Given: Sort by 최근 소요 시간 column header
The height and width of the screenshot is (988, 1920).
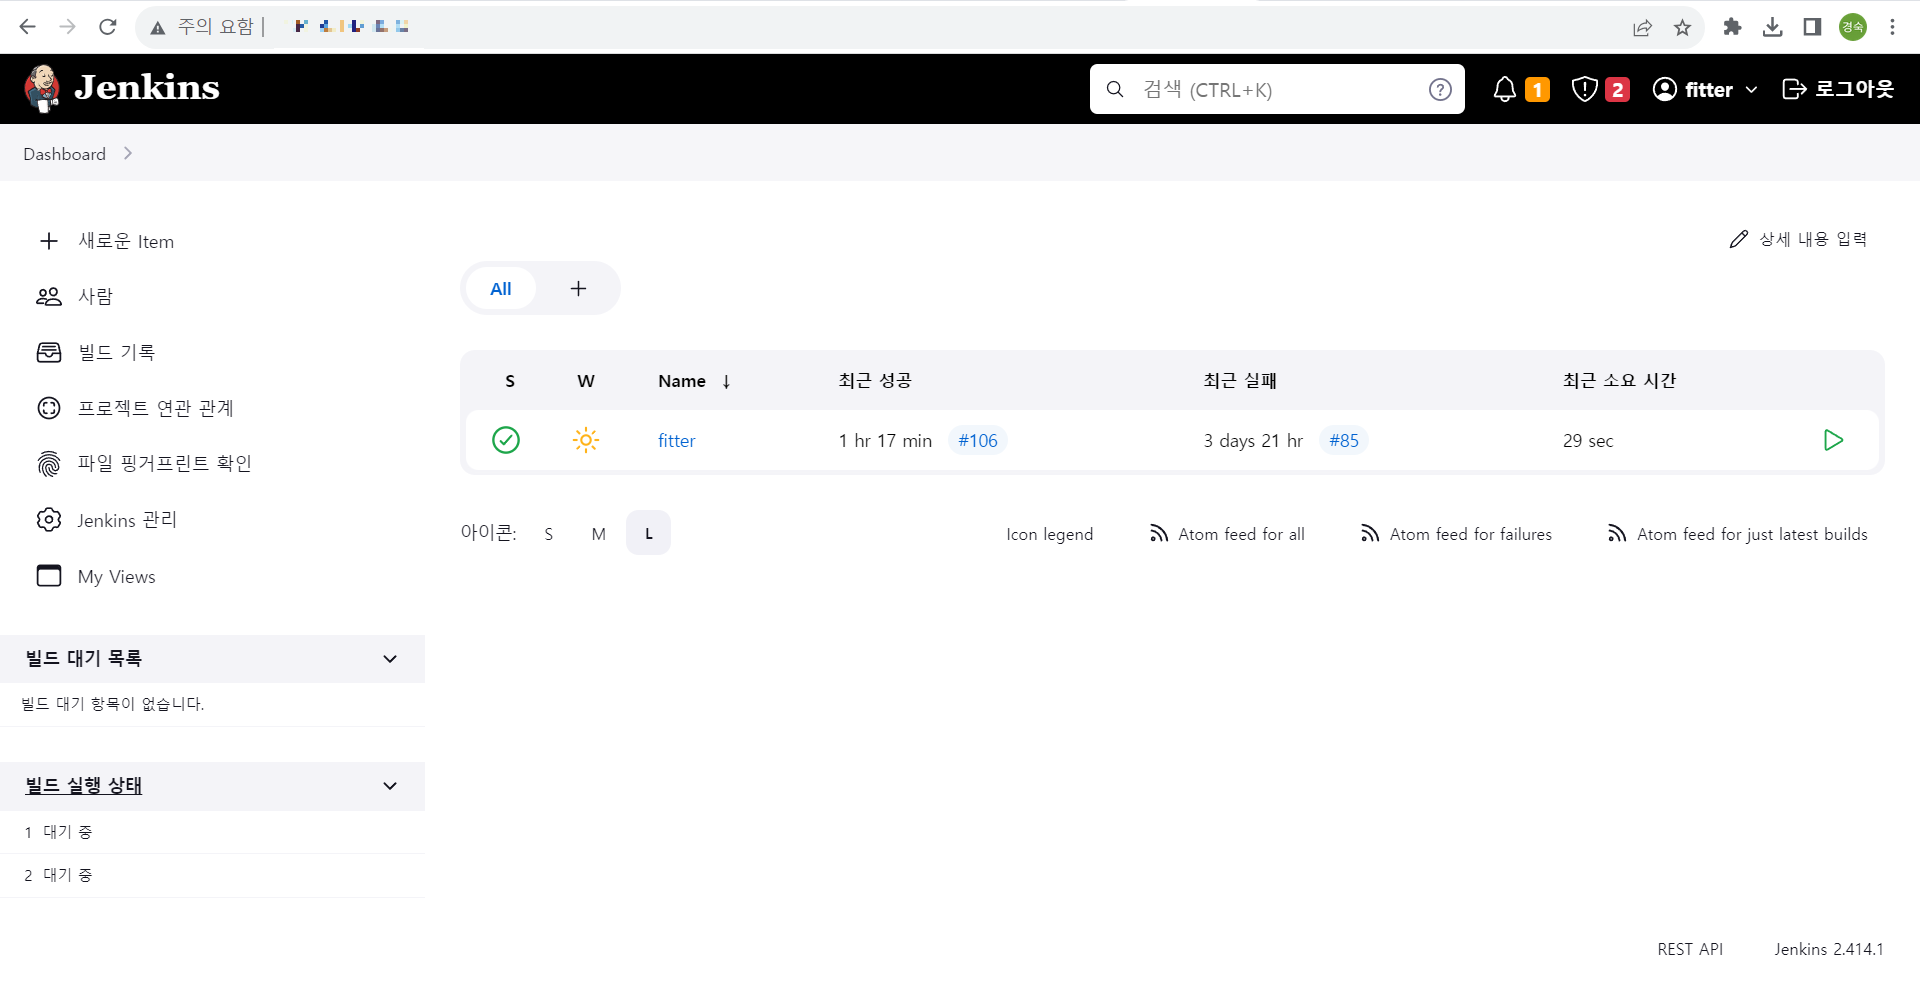Looking at the screenshot, I should [1619, 381].
